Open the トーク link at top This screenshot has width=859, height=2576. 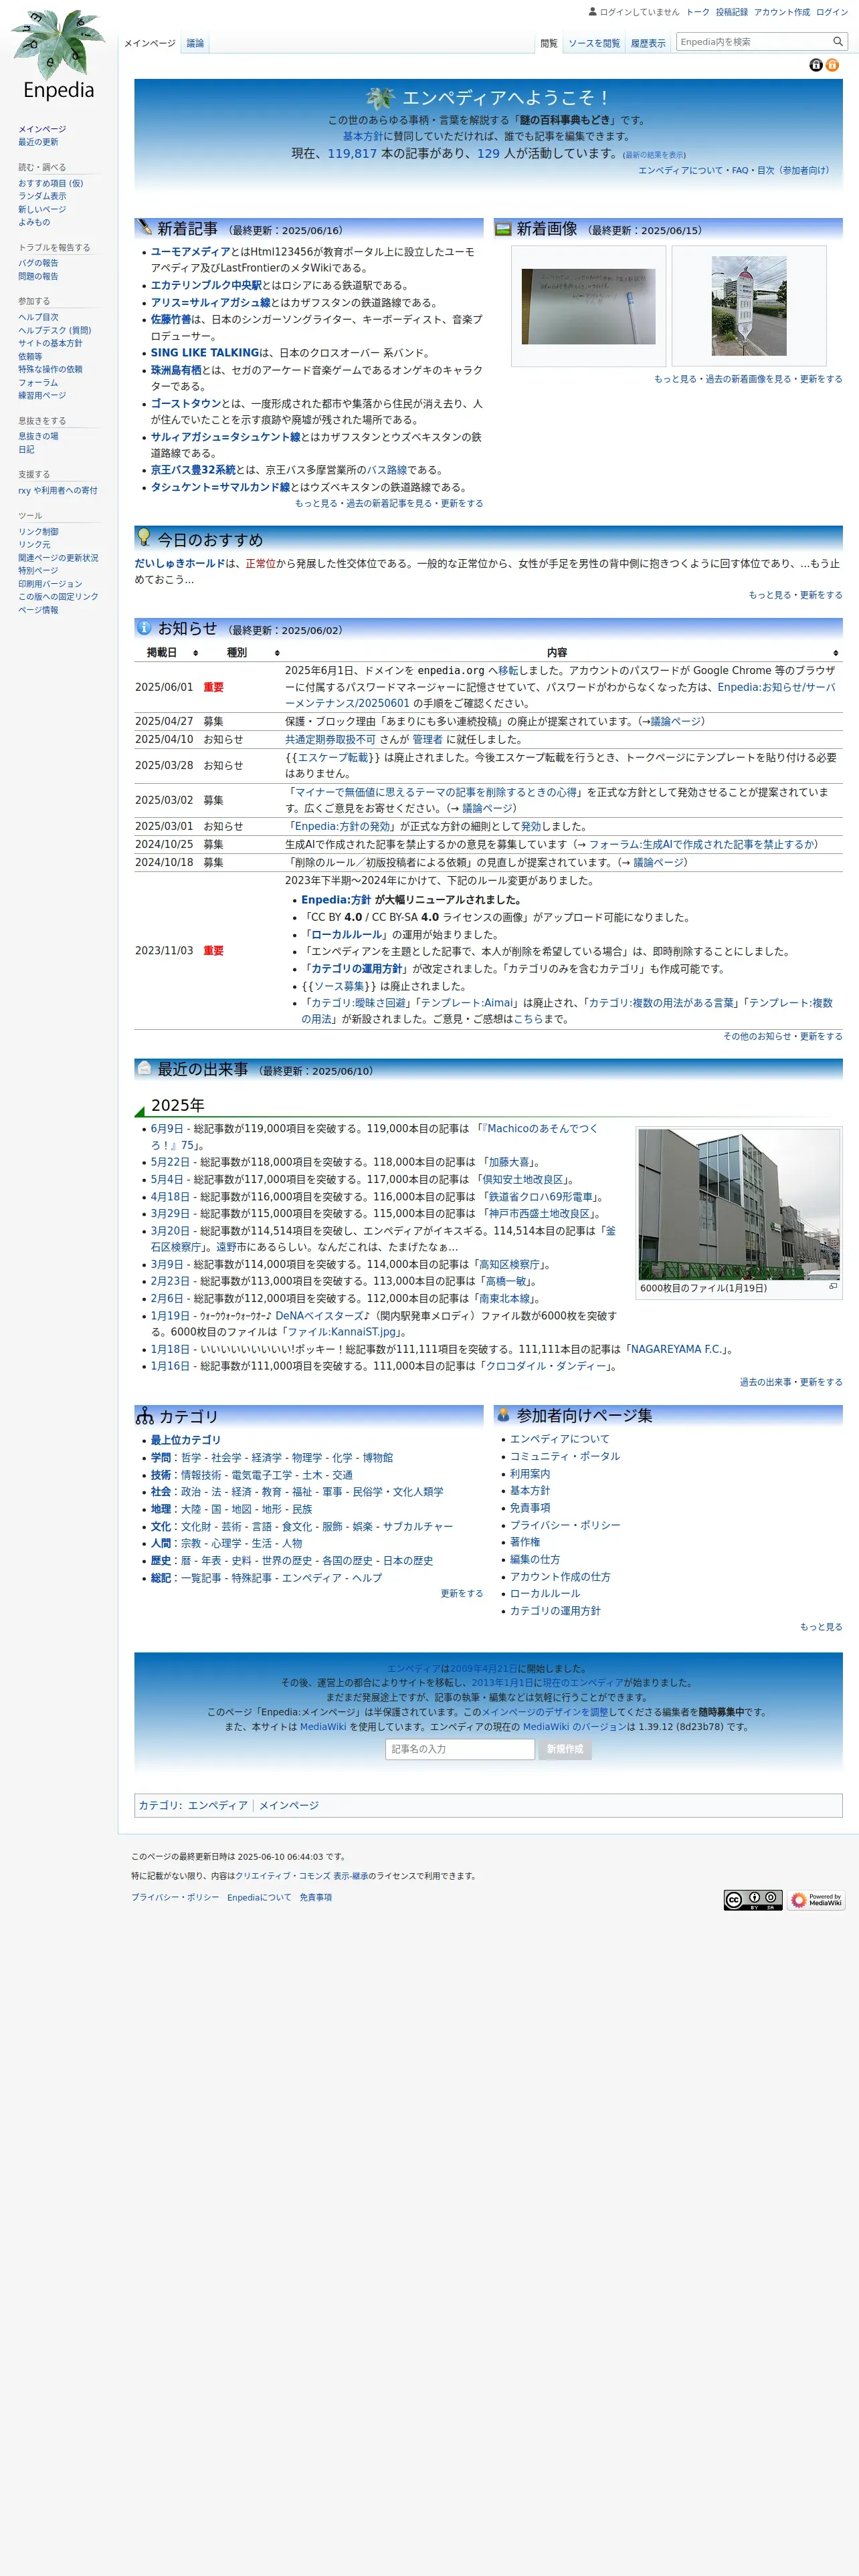698,12
